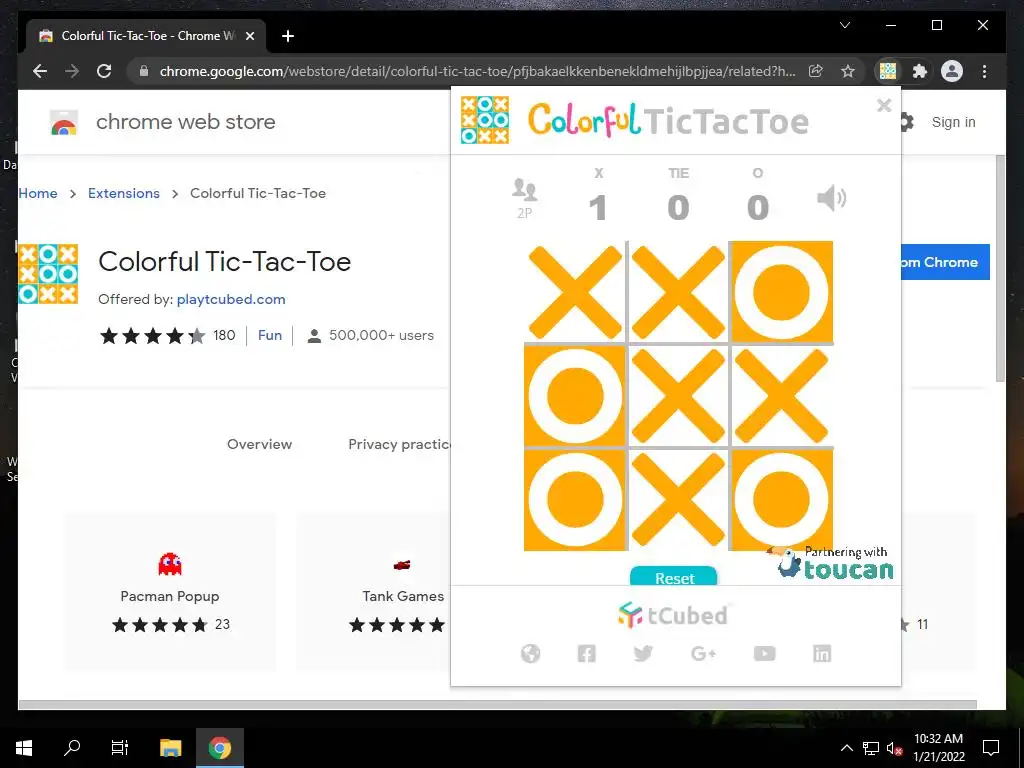The image size is (1024, 768).
Task: Click the center X board cell
Action: point(679,396)
